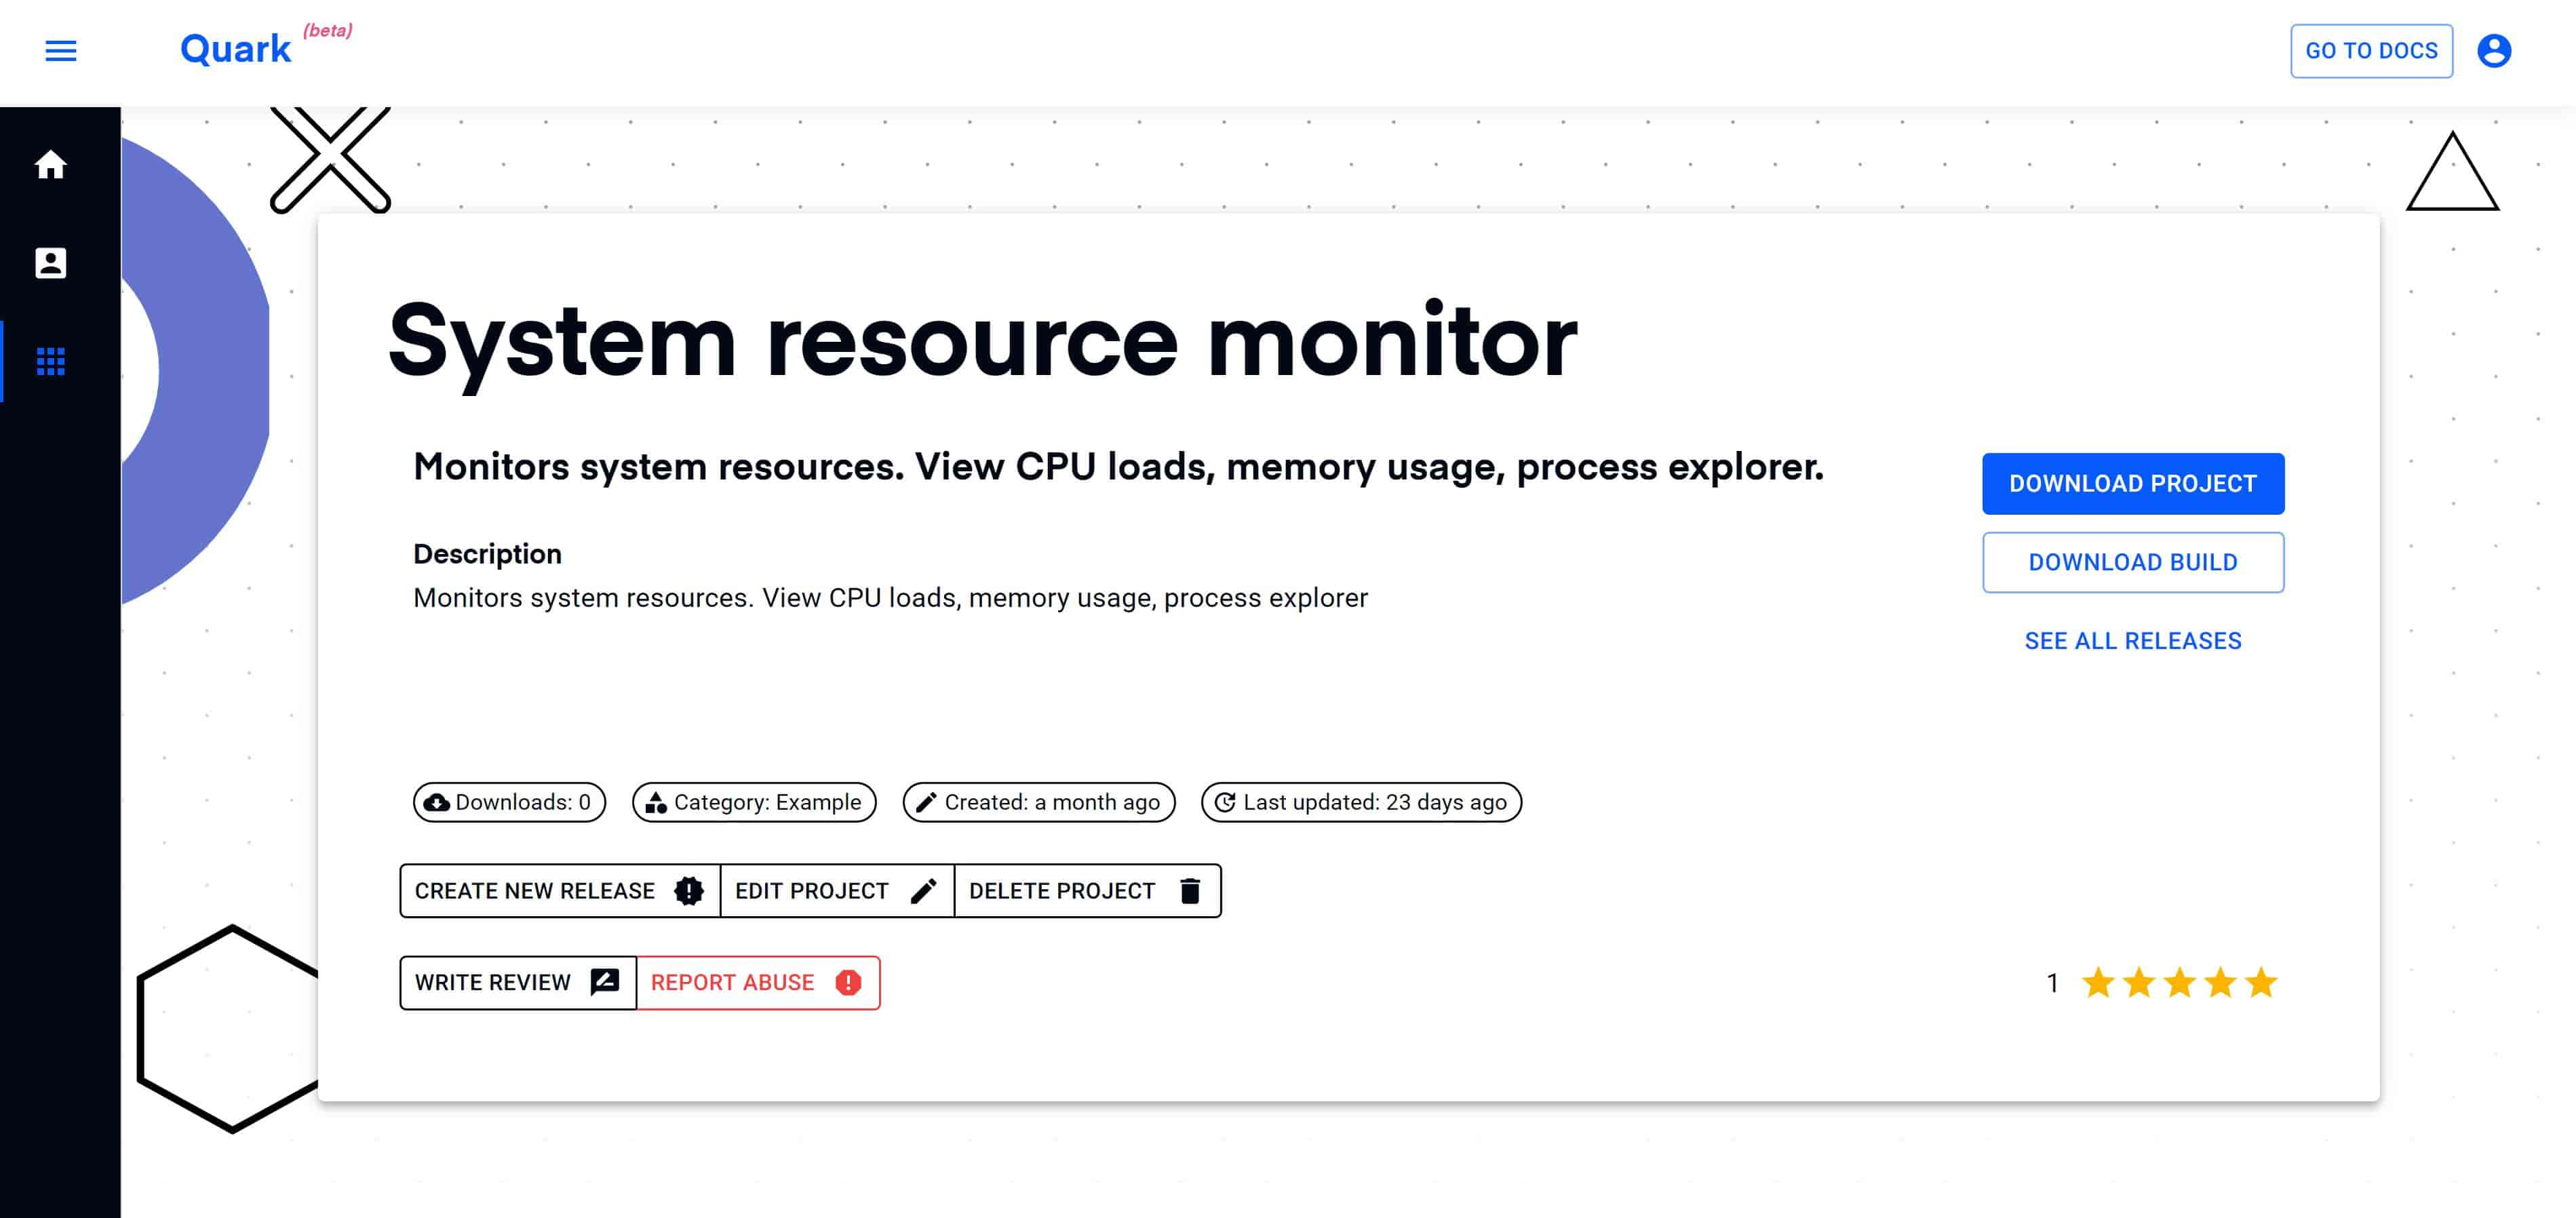Click the home icon in the sidebar

(50, 164)
